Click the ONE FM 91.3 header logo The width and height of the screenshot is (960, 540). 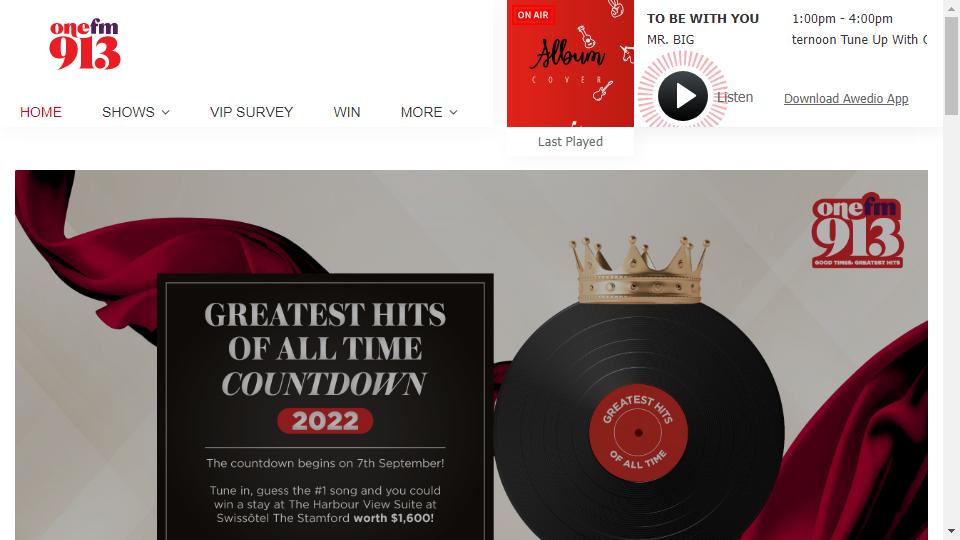(x=84, y=44)
